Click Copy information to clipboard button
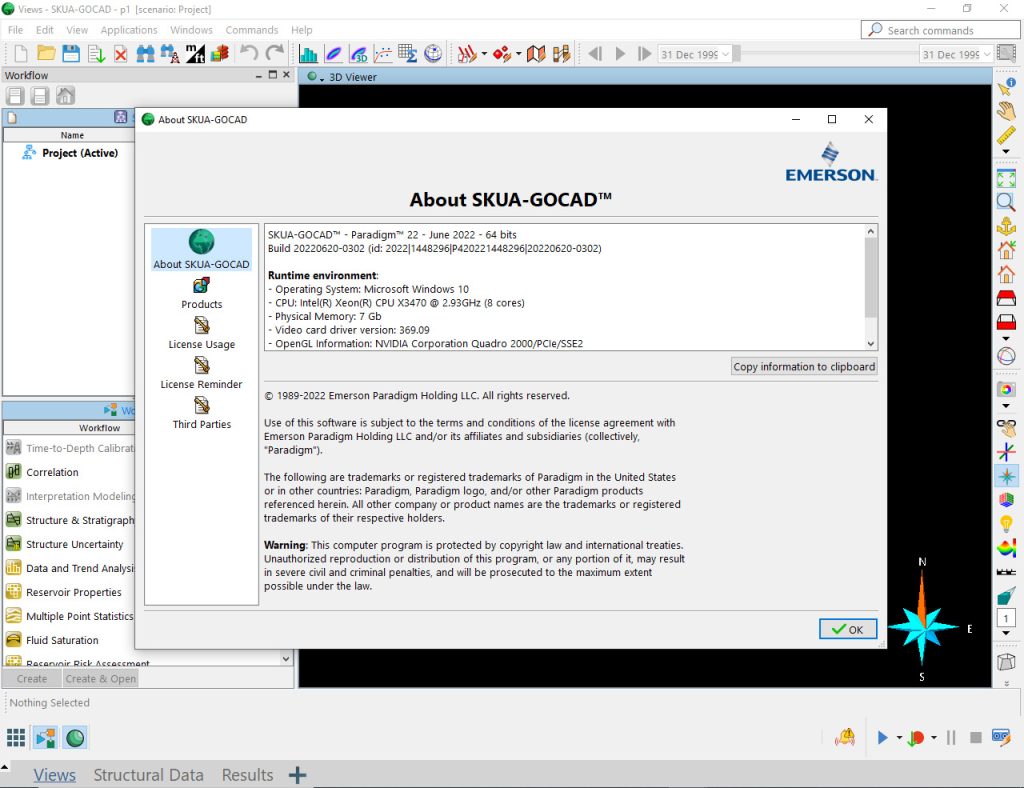This screenshot has width=1024, height=788. pyautogui.click(x=804, y=367)
